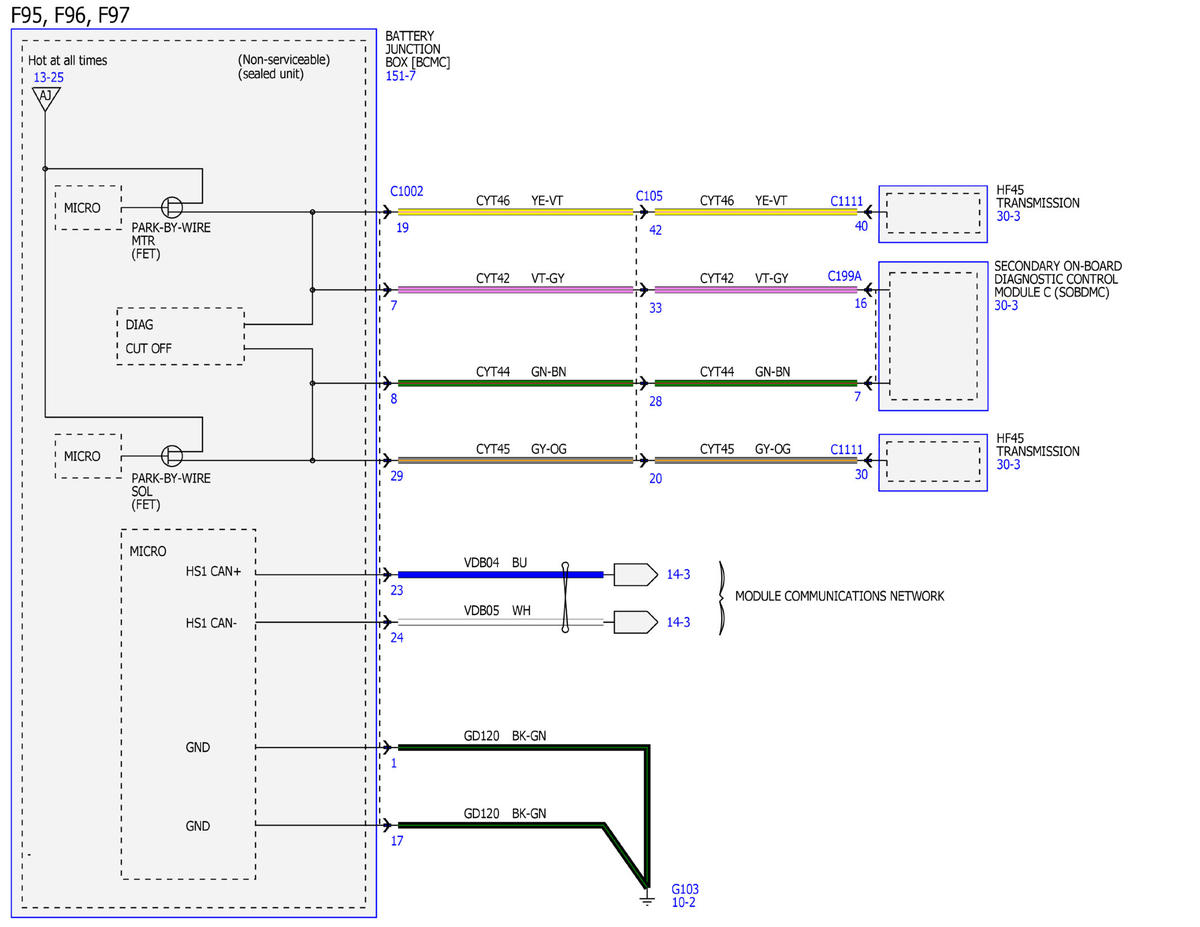
Task: Click the 'CUT OFF' label
Action: (148, 348)
